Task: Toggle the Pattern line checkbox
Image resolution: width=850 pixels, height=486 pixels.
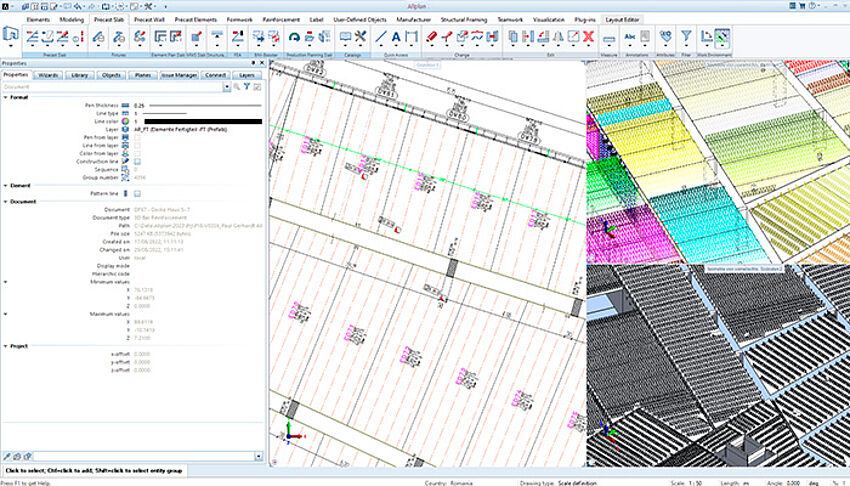Action: click(138, 193)
